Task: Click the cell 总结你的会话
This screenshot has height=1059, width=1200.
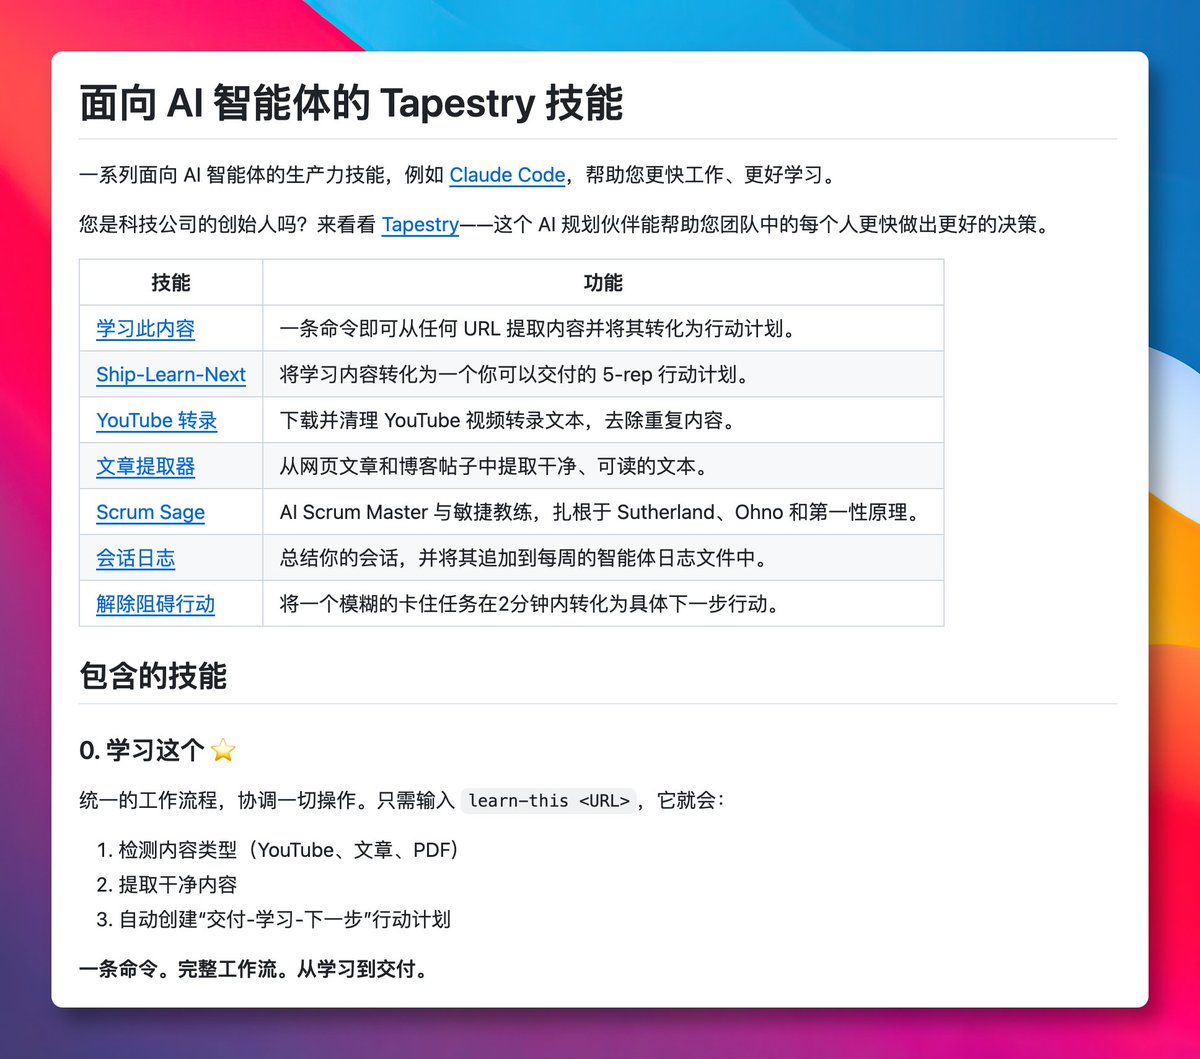Action: click(x=603, y=558)
